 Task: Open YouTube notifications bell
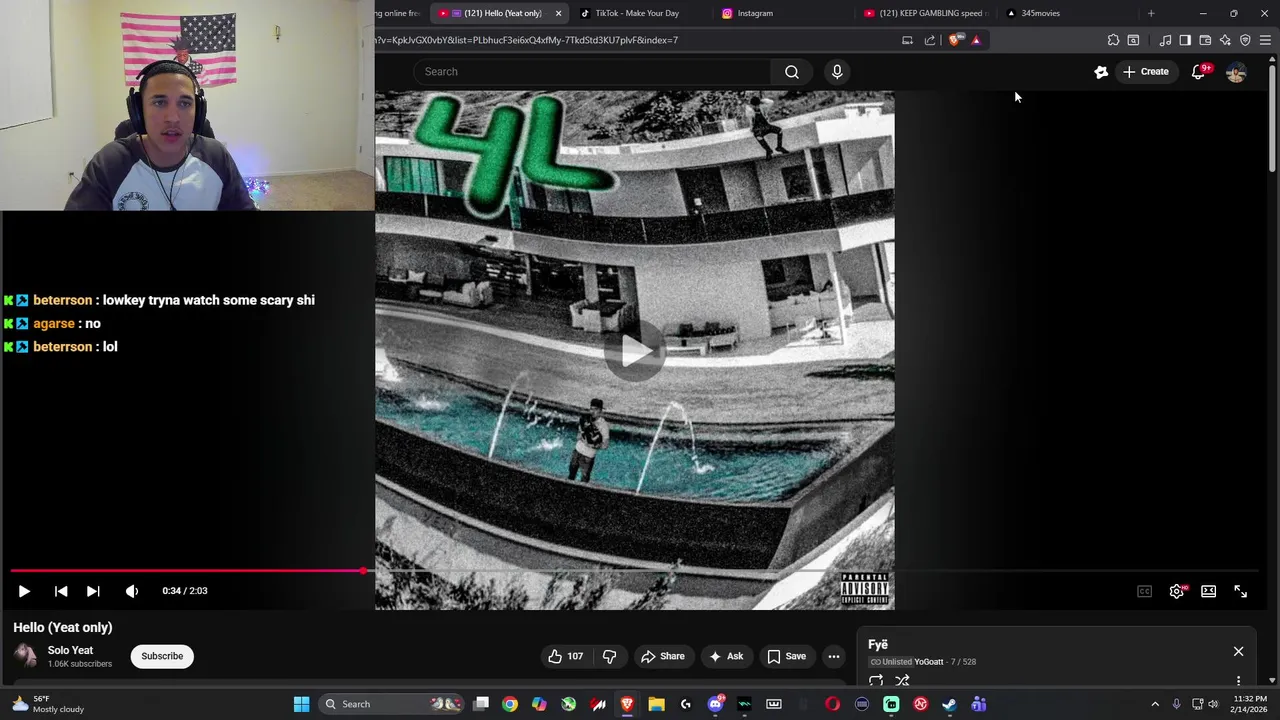pos(1199,71)
